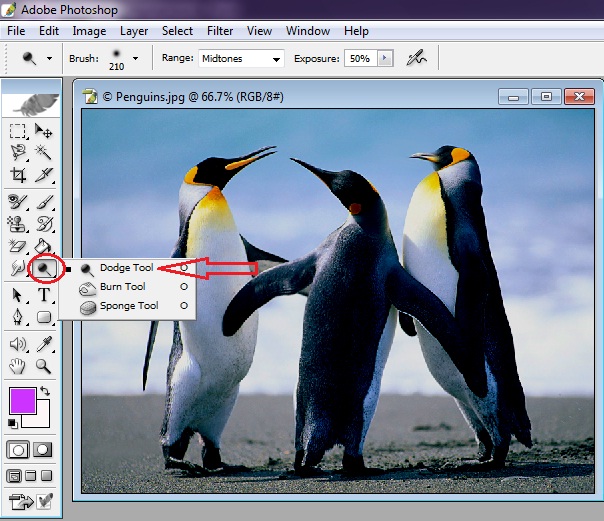
Task: Open the Select menu
Action: point(177,31)
